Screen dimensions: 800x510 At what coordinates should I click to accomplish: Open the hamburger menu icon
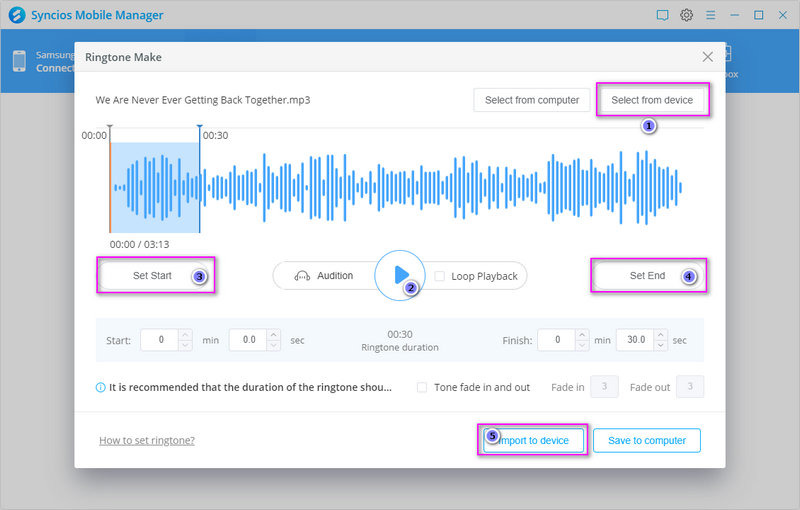click(710, 15)
